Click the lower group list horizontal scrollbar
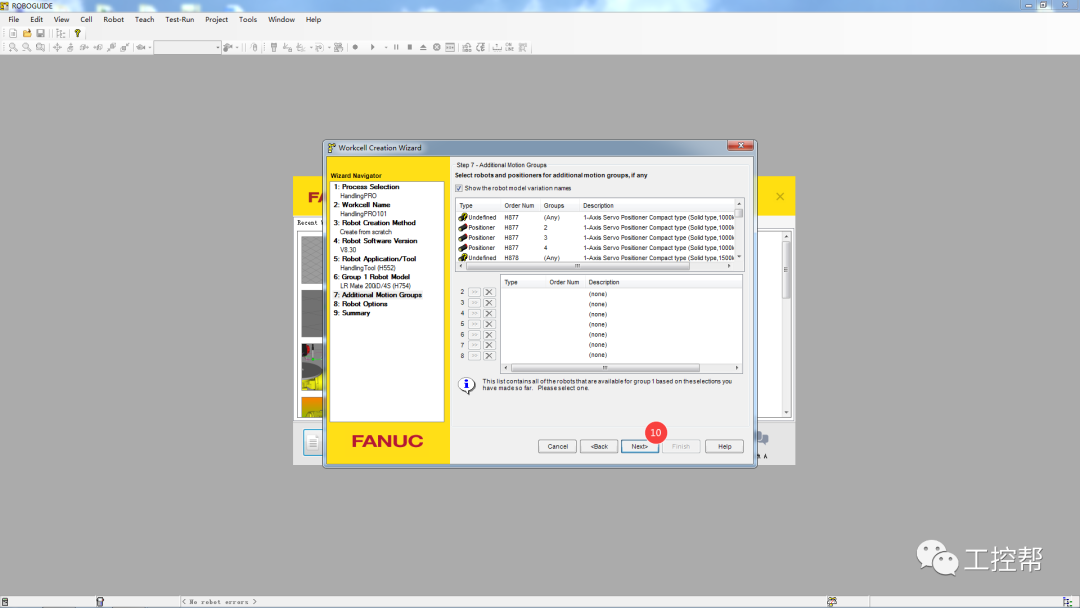Image resolution: width=1080 pixels, height=608 pixels. (621, 368)
